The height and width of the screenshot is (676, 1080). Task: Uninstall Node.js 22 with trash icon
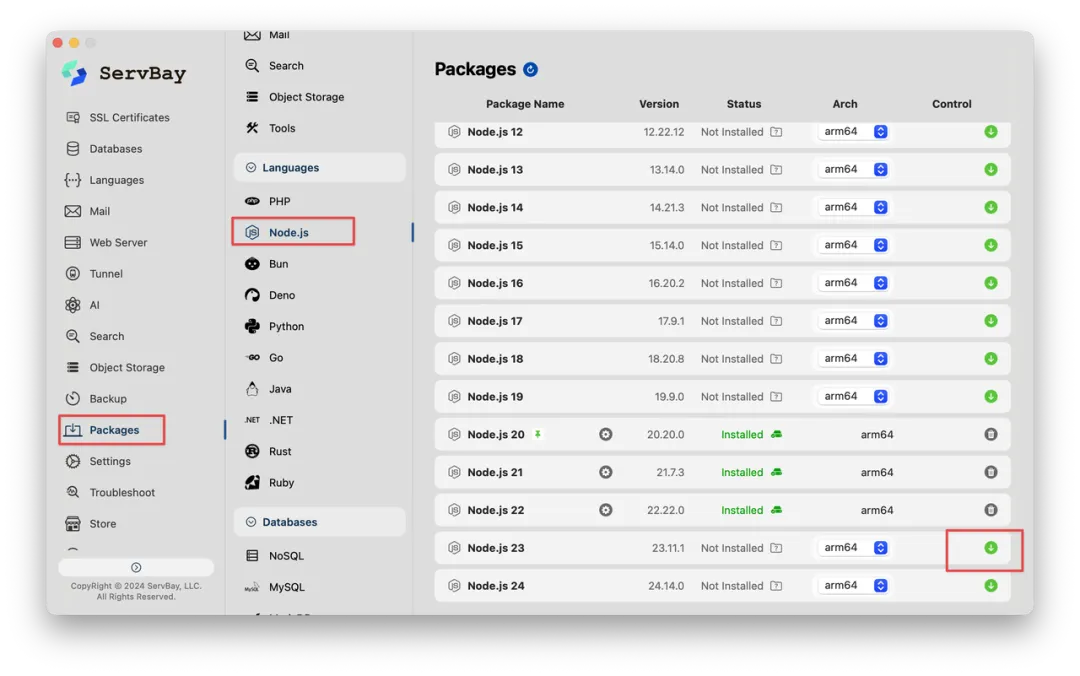(x=990, y=510)
